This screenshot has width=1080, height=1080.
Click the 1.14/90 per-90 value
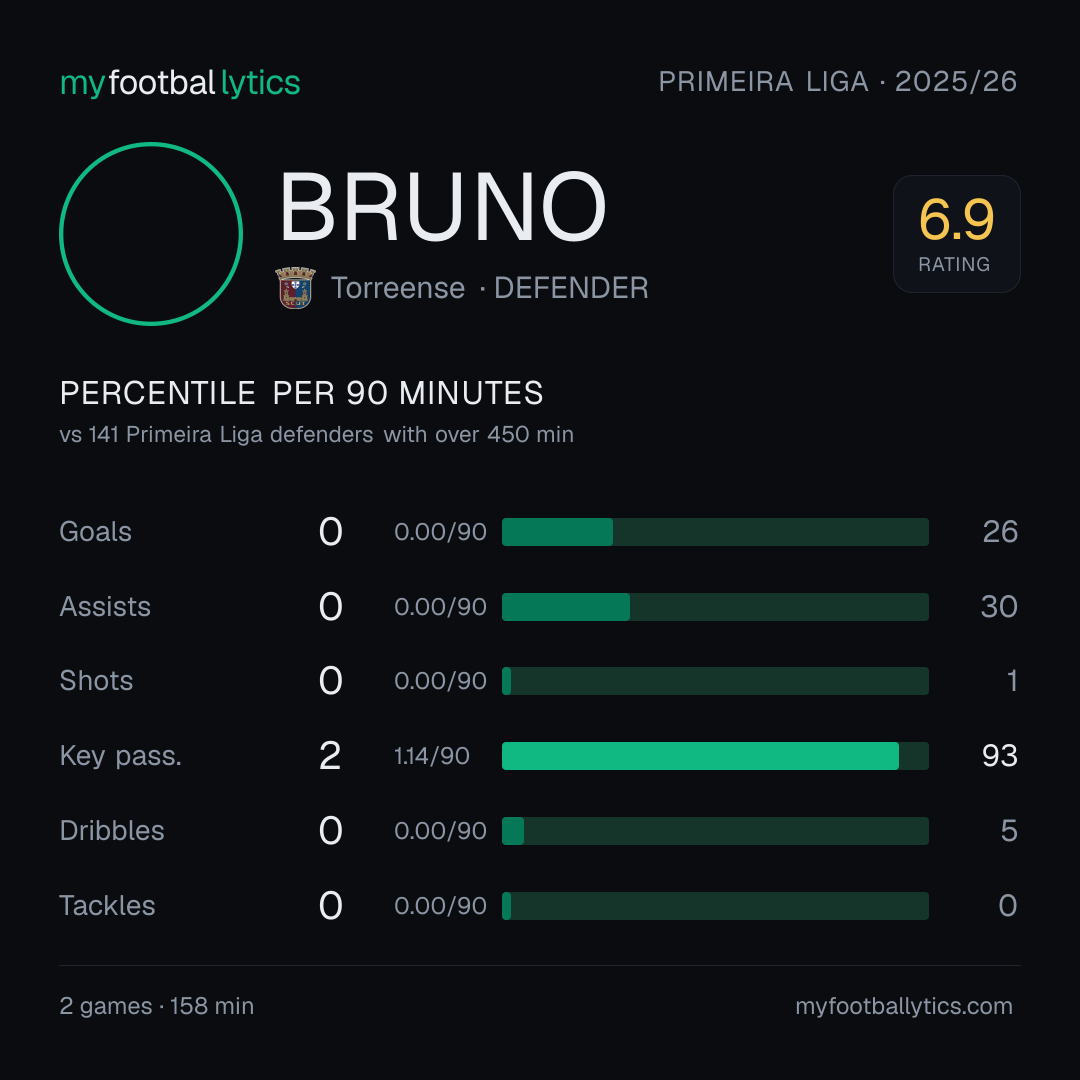(x=432, y=756)
